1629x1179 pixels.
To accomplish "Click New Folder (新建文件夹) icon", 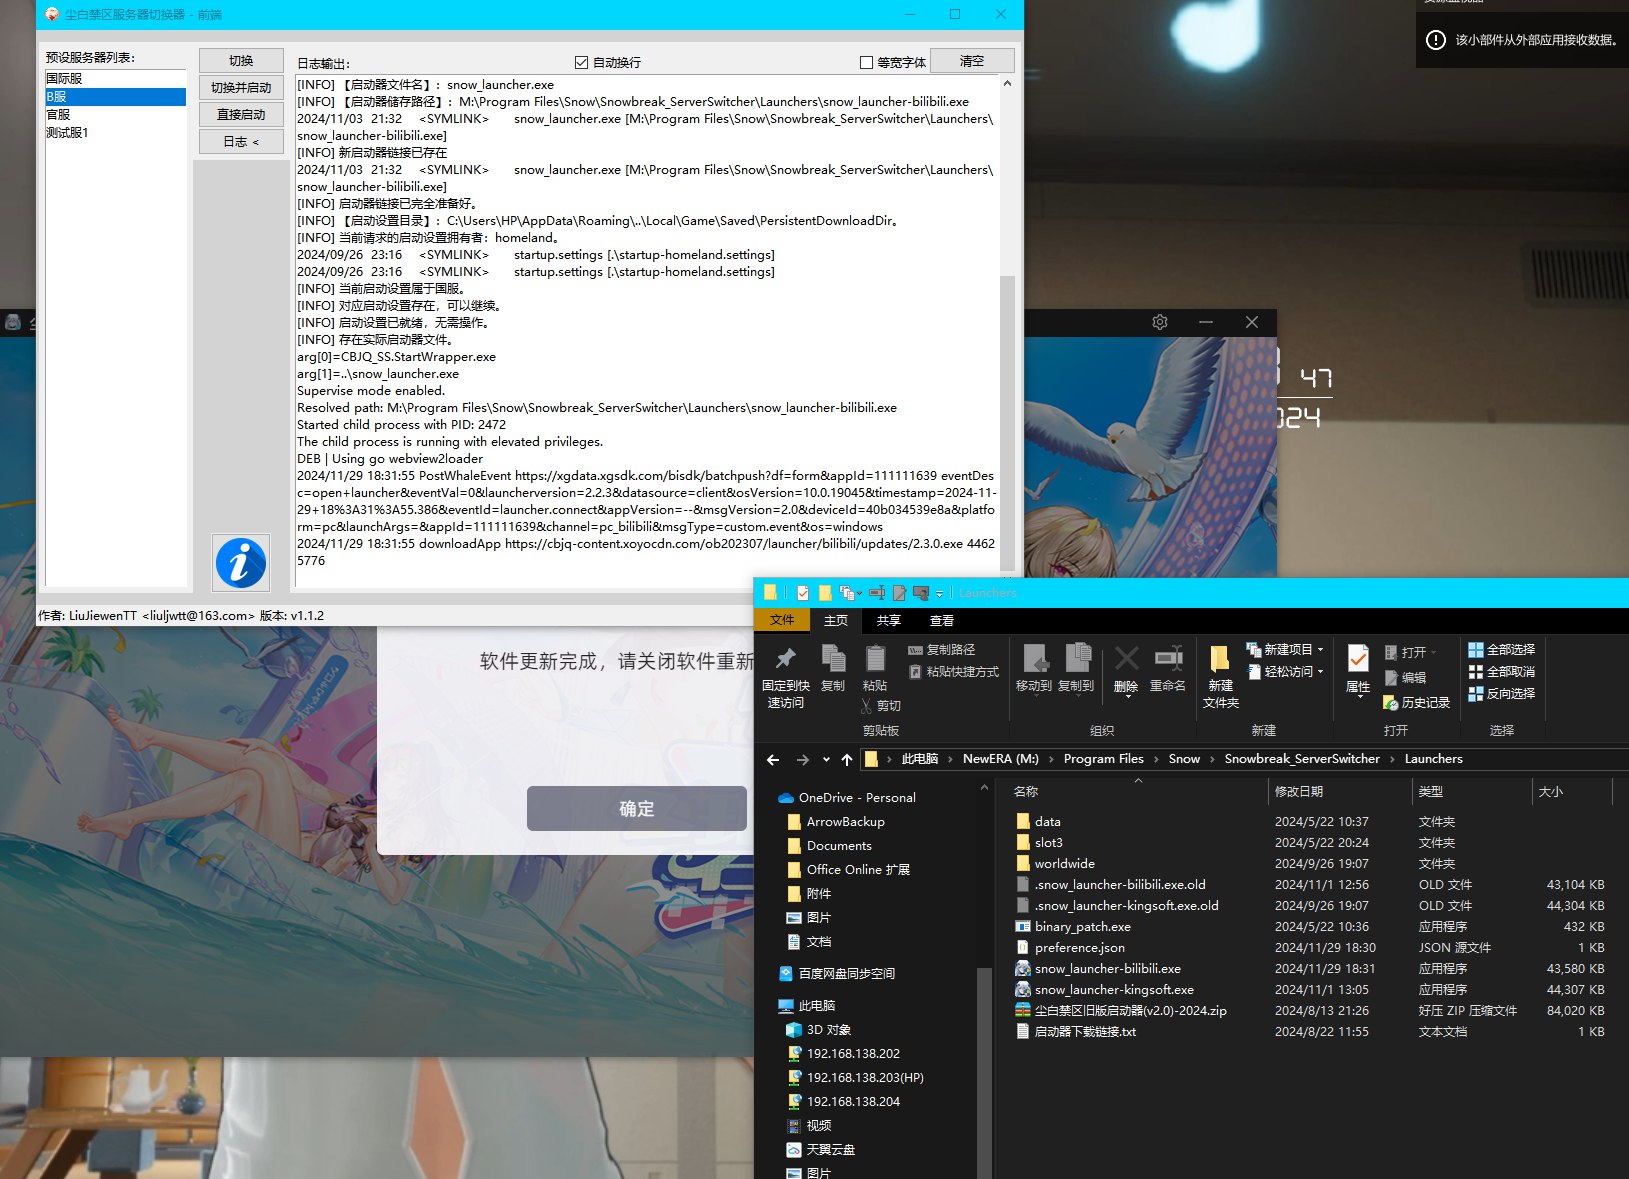I will 1220,658.
